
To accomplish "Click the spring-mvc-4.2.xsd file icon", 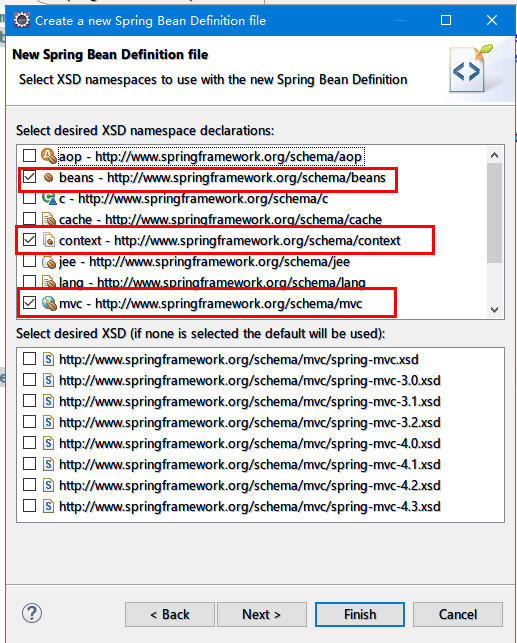I will click(48, 485).
